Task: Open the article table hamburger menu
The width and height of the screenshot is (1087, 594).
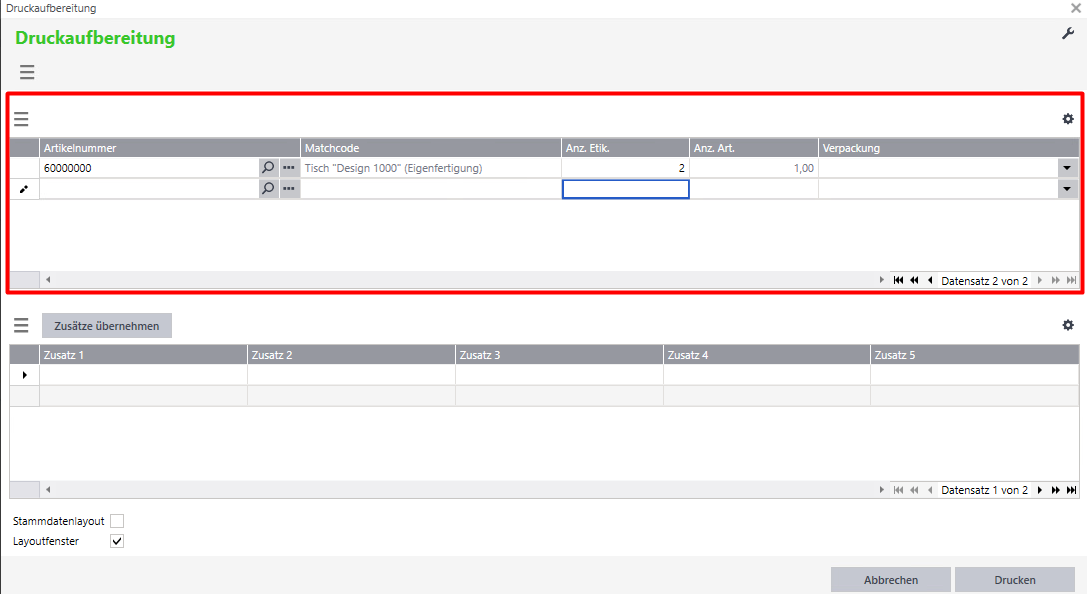Action: pos(21,119)
